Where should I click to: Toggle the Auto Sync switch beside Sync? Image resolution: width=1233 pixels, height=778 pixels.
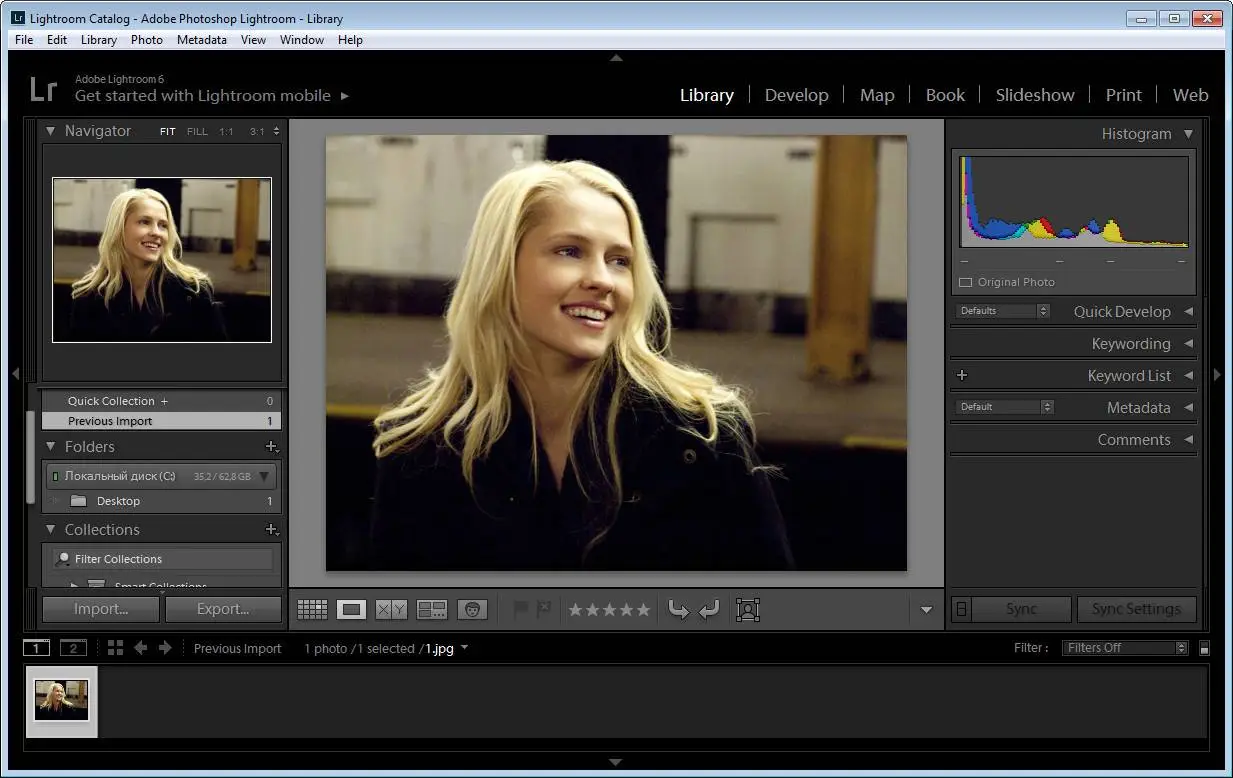click(961, 609)
